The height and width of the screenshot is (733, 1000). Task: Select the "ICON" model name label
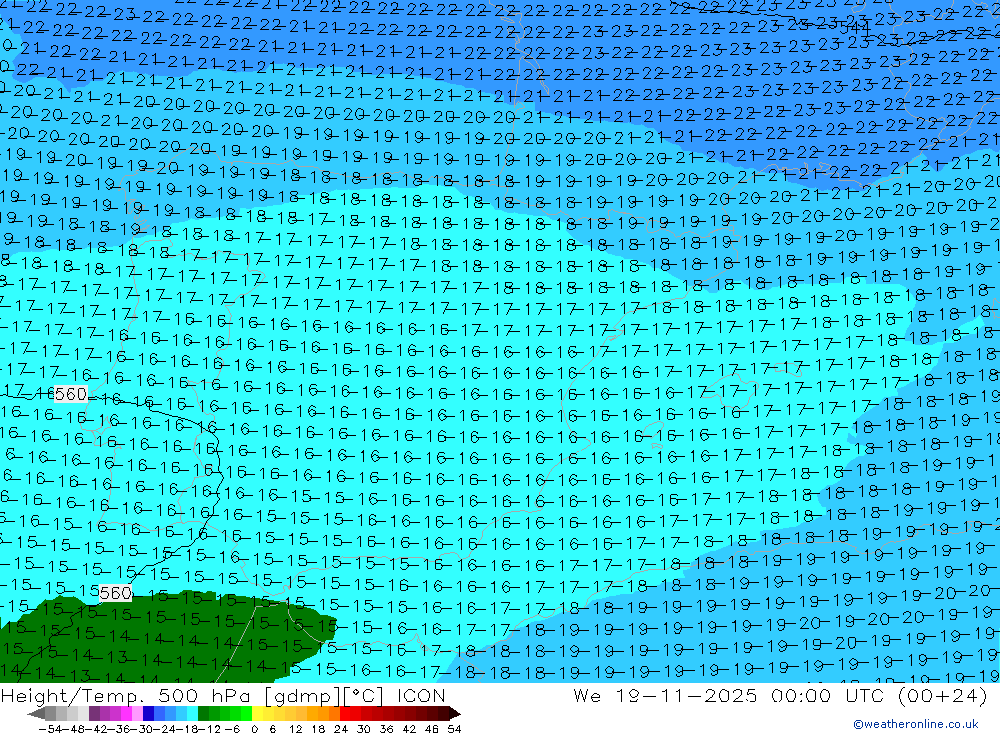[x=421, y=696]
